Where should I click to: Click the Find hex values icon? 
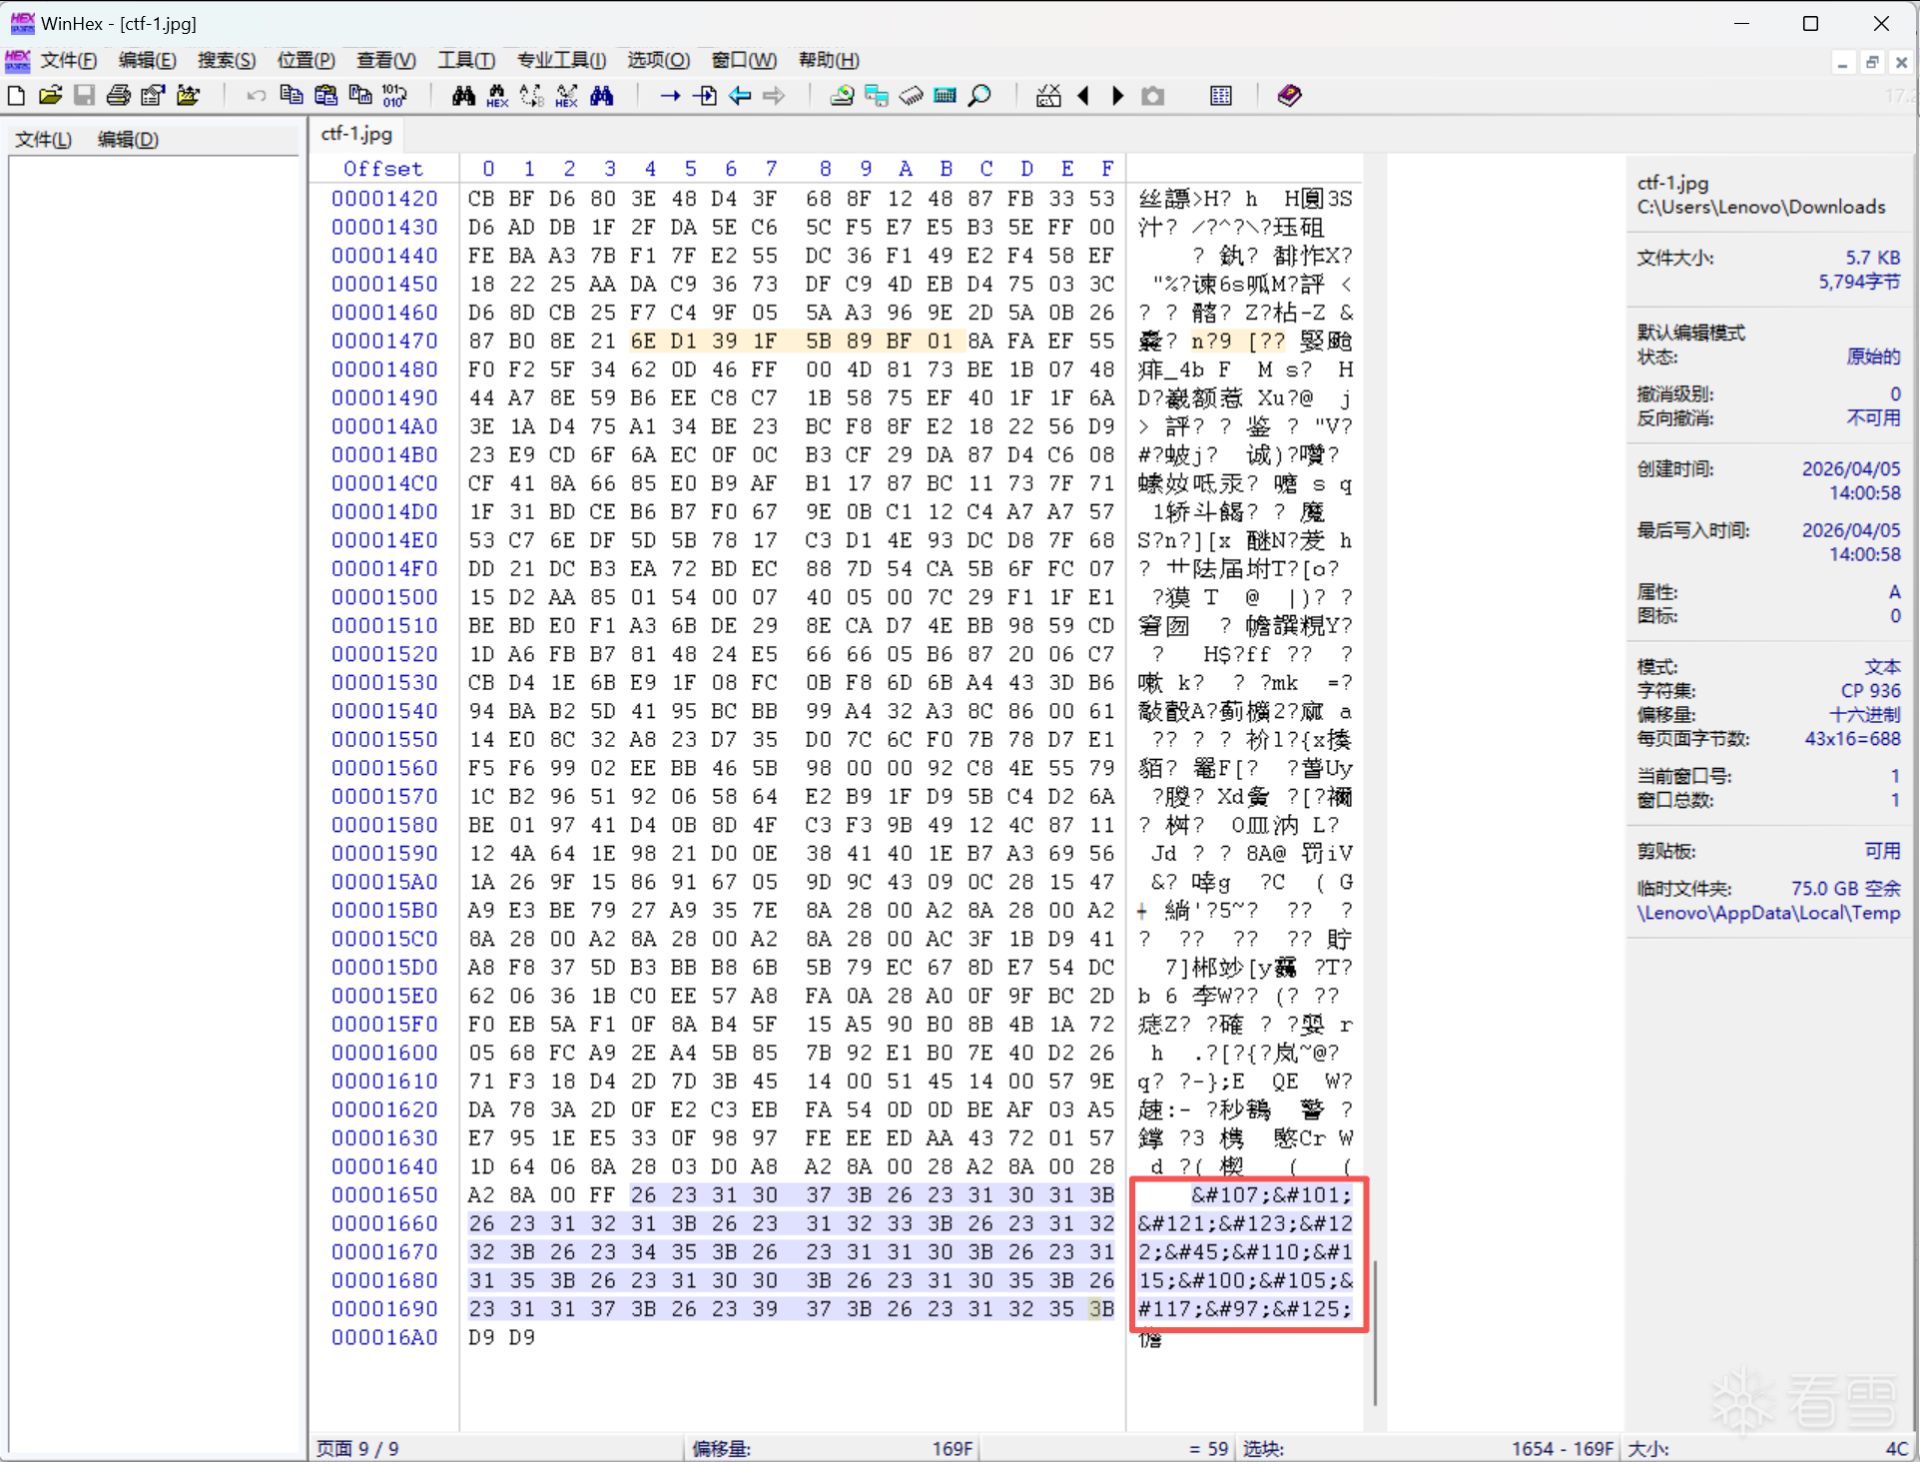497,96
